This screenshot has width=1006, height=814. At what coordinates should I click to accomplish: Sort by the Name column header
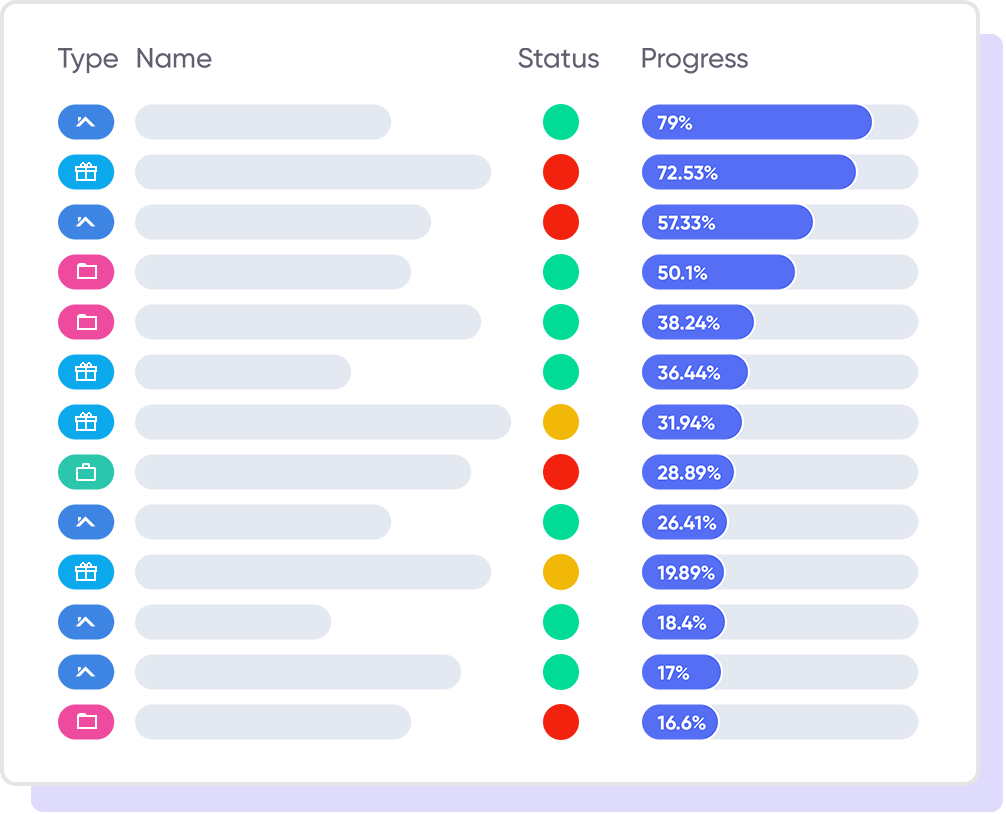[174, 59]
